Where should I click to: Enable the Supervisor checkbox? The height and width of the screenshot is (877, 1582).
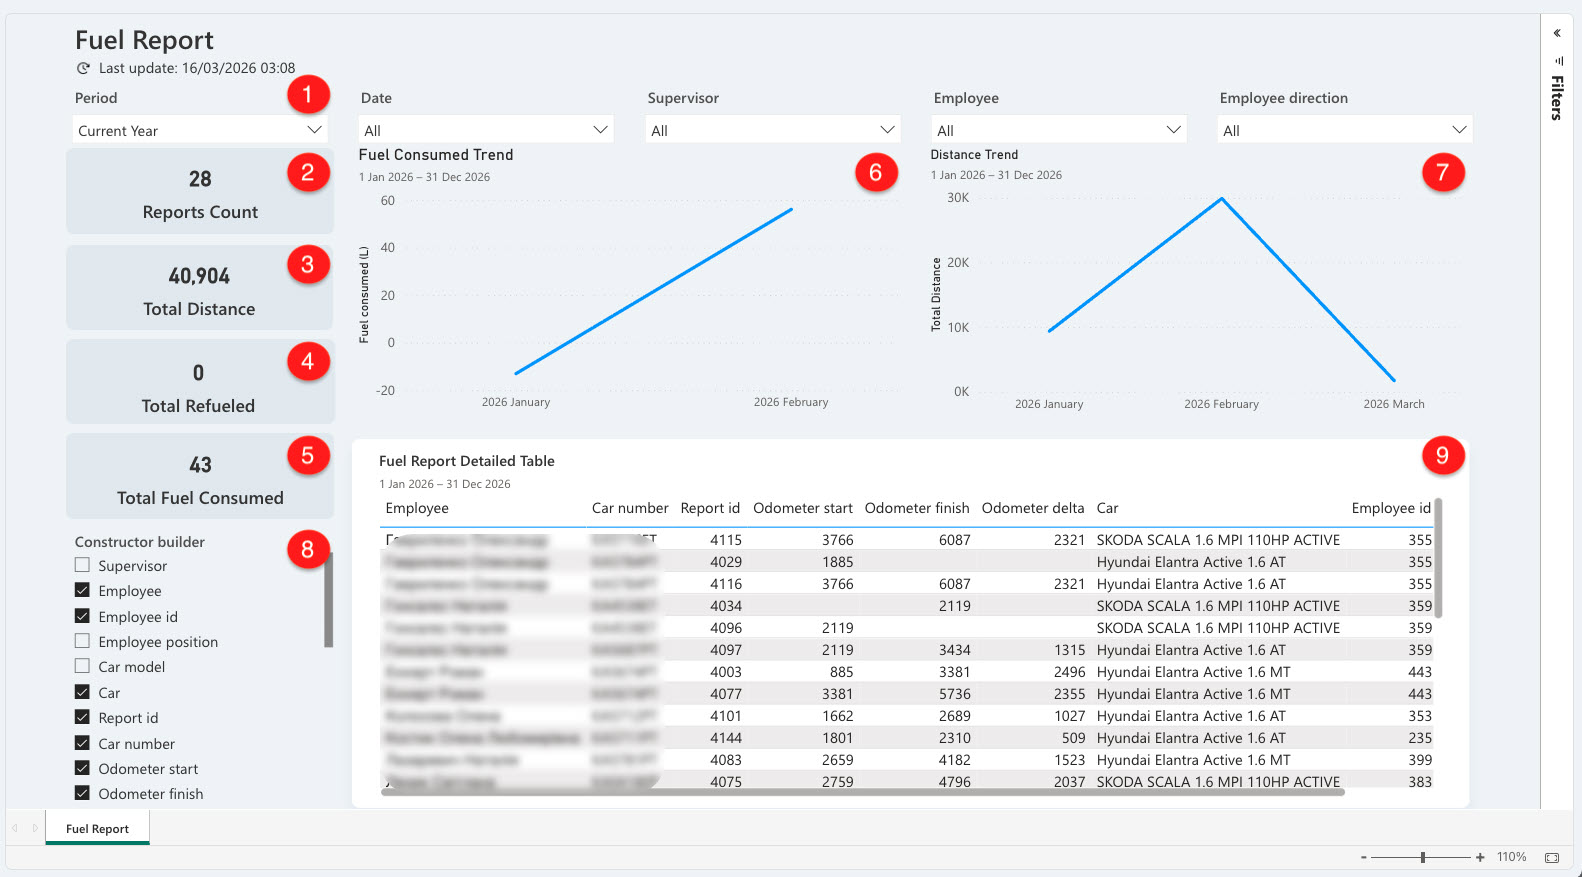tap(83, 565)
